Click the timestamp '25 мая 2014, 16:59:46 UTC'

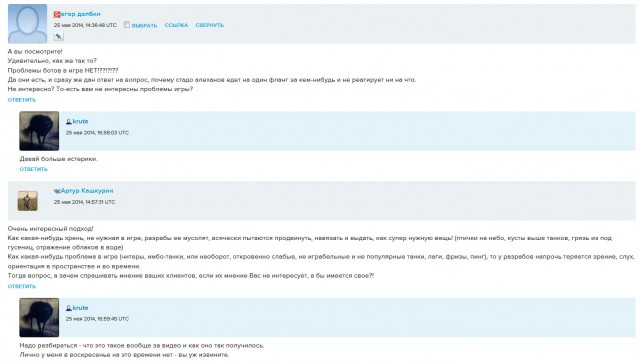pyautogui.click(x=97, y=319)
